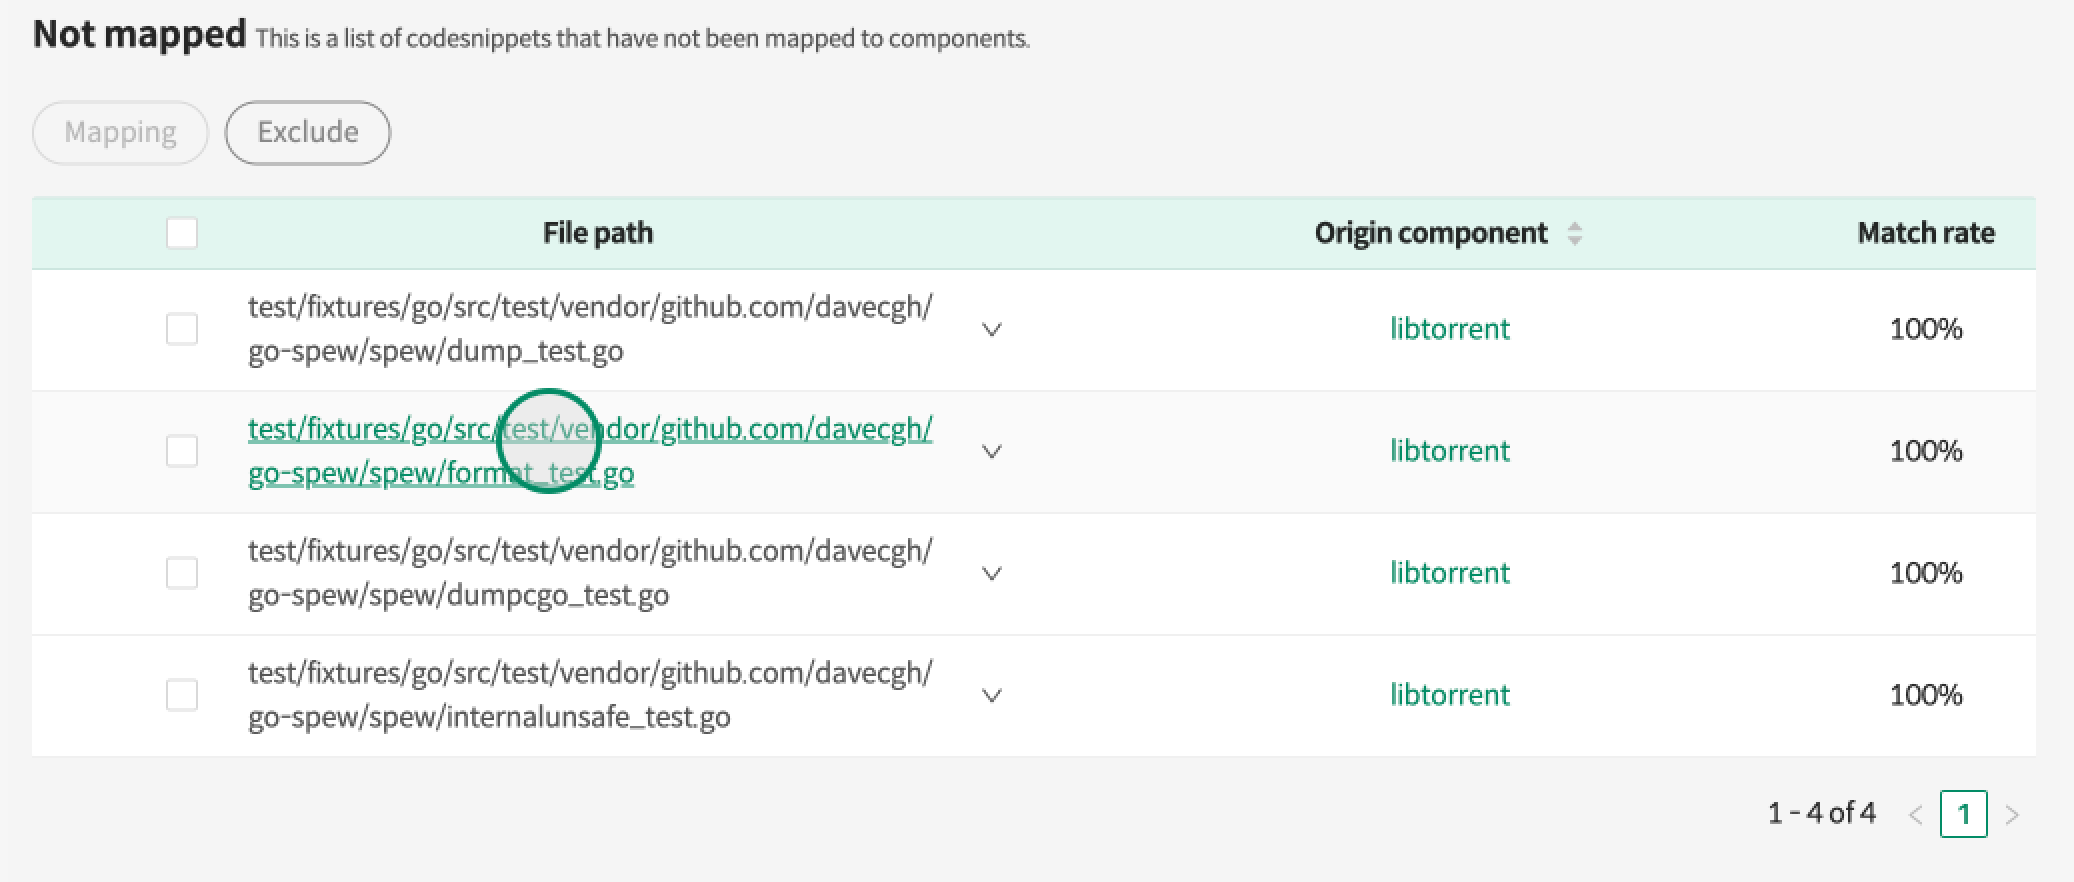Go to previous page arrow

[x=1915, y=815]
